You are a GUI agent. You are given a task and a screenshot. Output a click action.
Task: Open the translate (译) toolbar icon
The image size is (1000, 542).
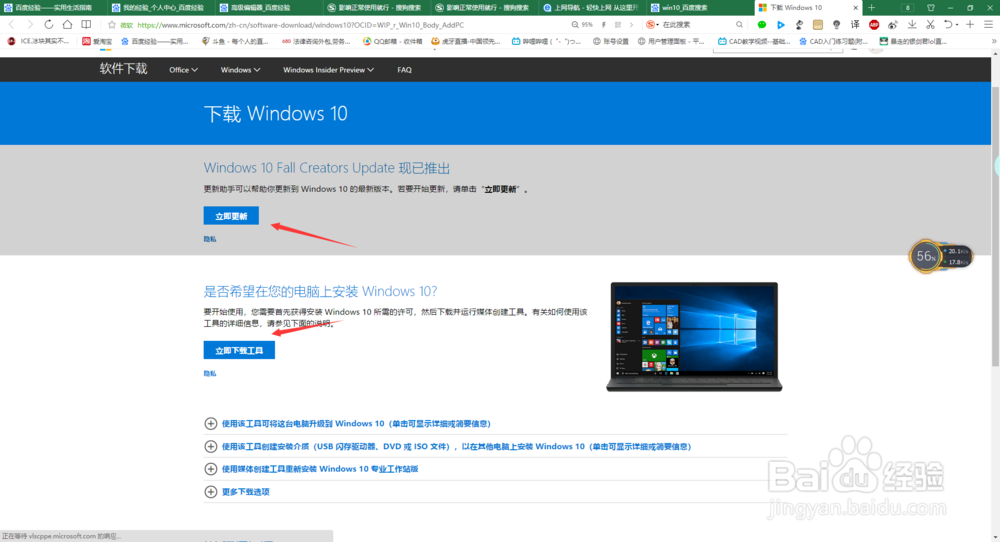855,25
